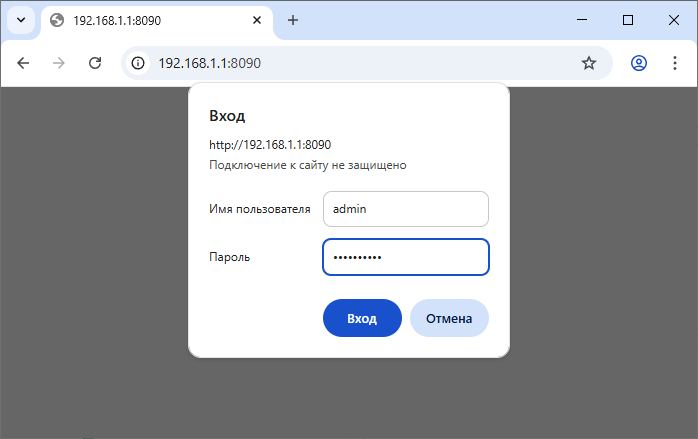
Task: Maximize the browser window
Action: pos(628,20)
